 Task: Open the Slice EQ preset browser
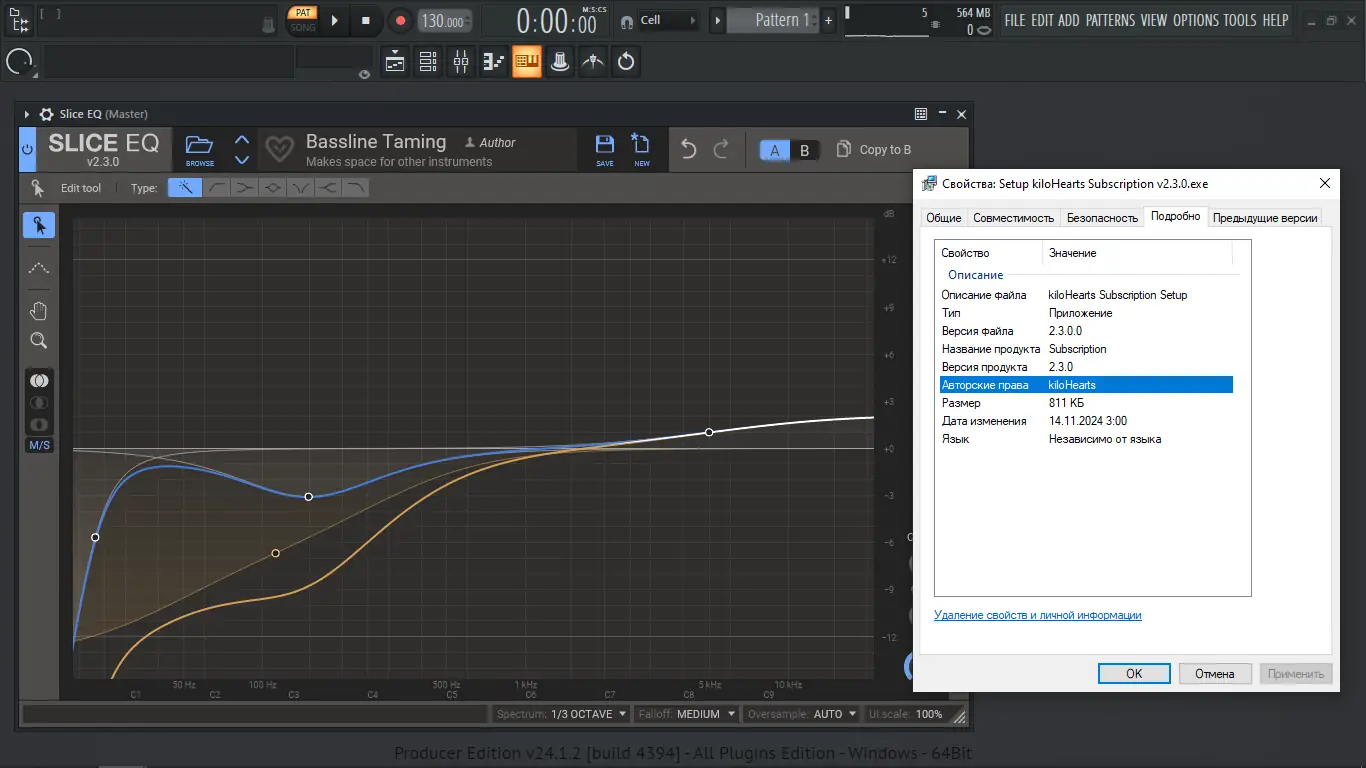pyautogui.click(x=199, y=149)
